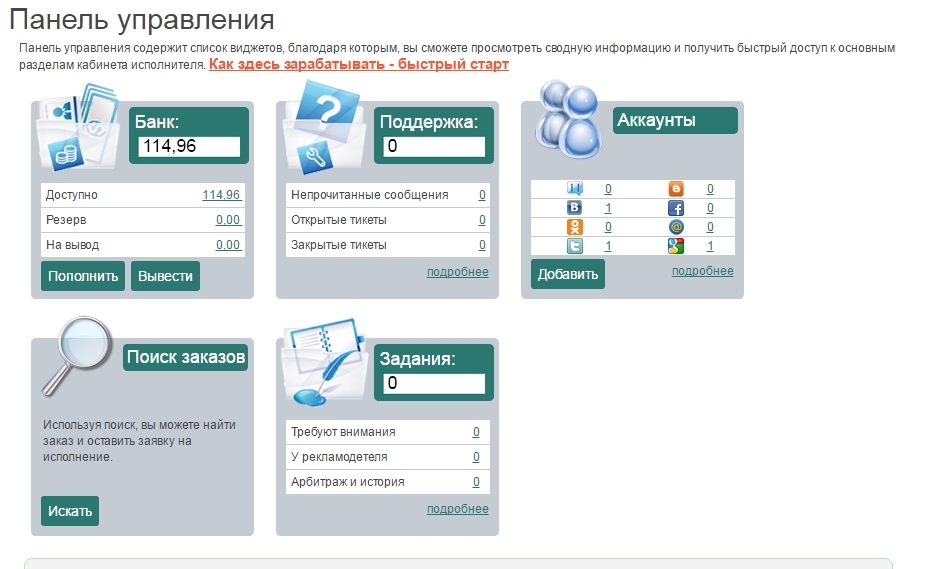
Task: Click the blue speech bubble account icon
Action: (575, 189)
